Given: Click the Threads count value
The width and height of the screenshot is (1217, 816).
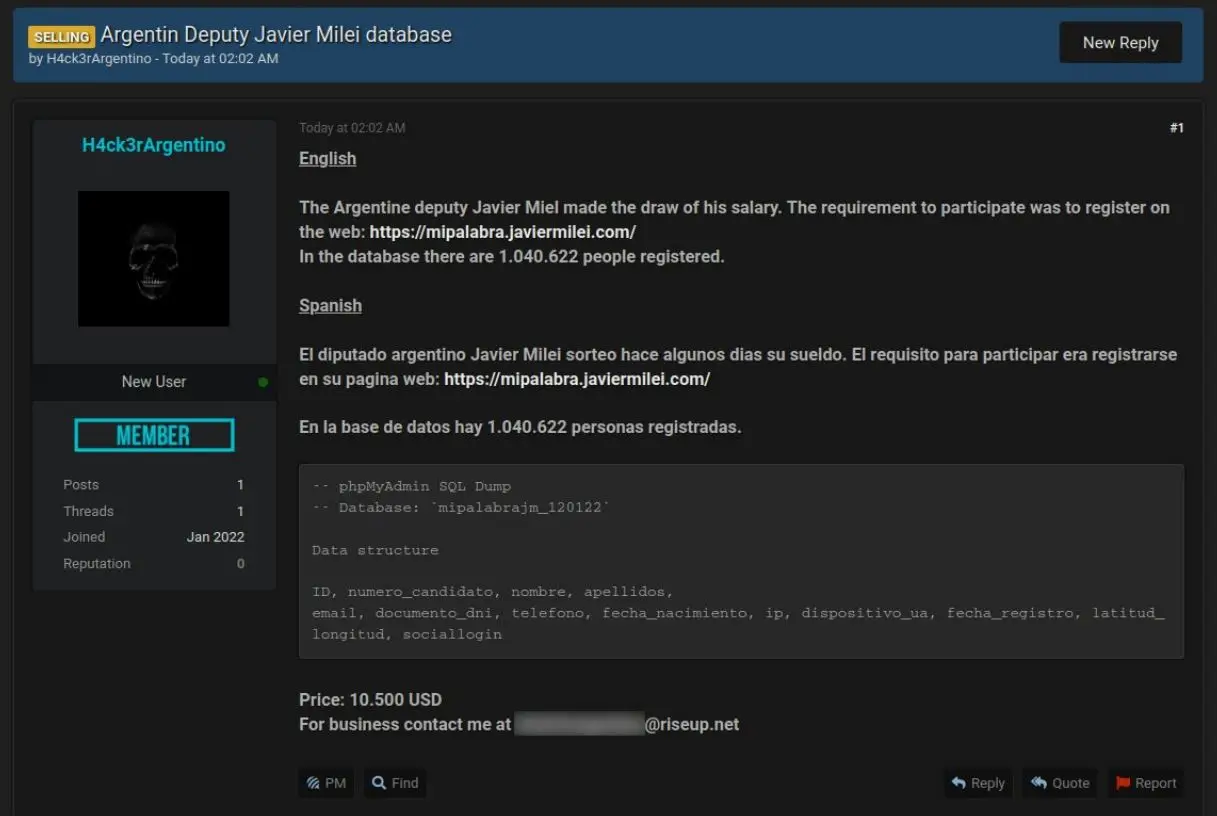Looking at the screenshot, I should coord(240,511).
